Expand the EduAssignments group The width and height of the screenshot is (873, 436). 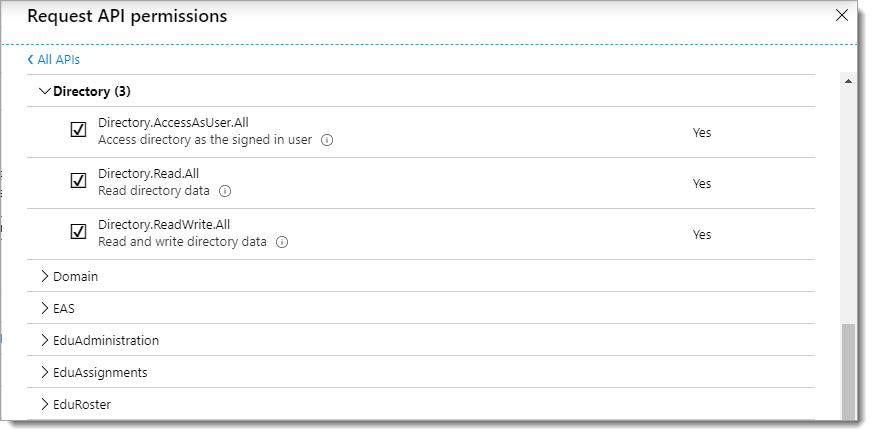(44, 372)
